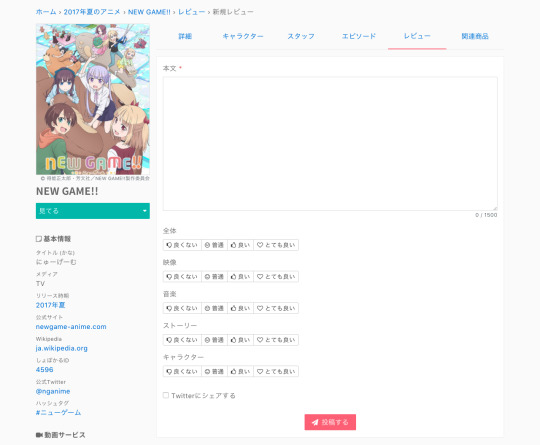Switch to the 詳細 tab
Image resolution: width=540 pixels, height=445 pixels.
pyautogui.click(x=185, y=36)
